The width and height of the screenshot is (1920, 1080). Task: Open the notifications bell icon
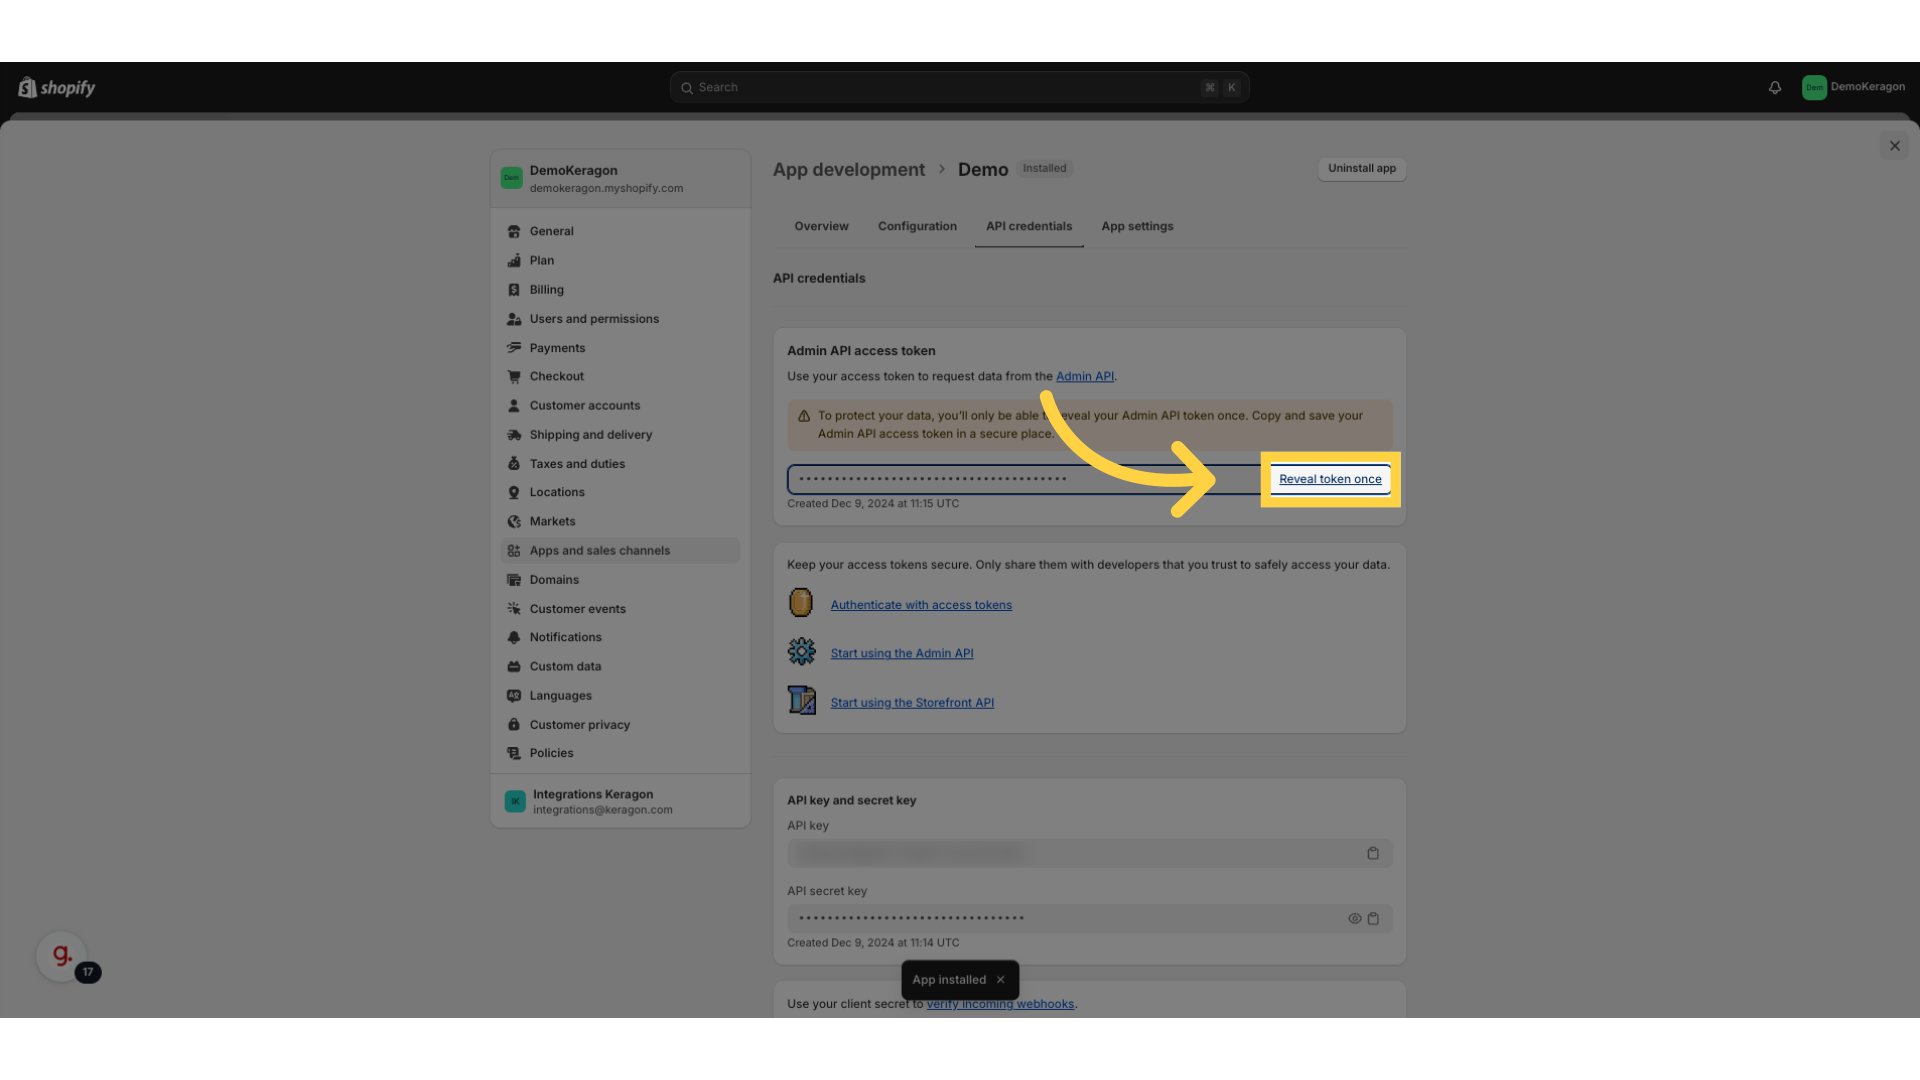(1775, 88)
